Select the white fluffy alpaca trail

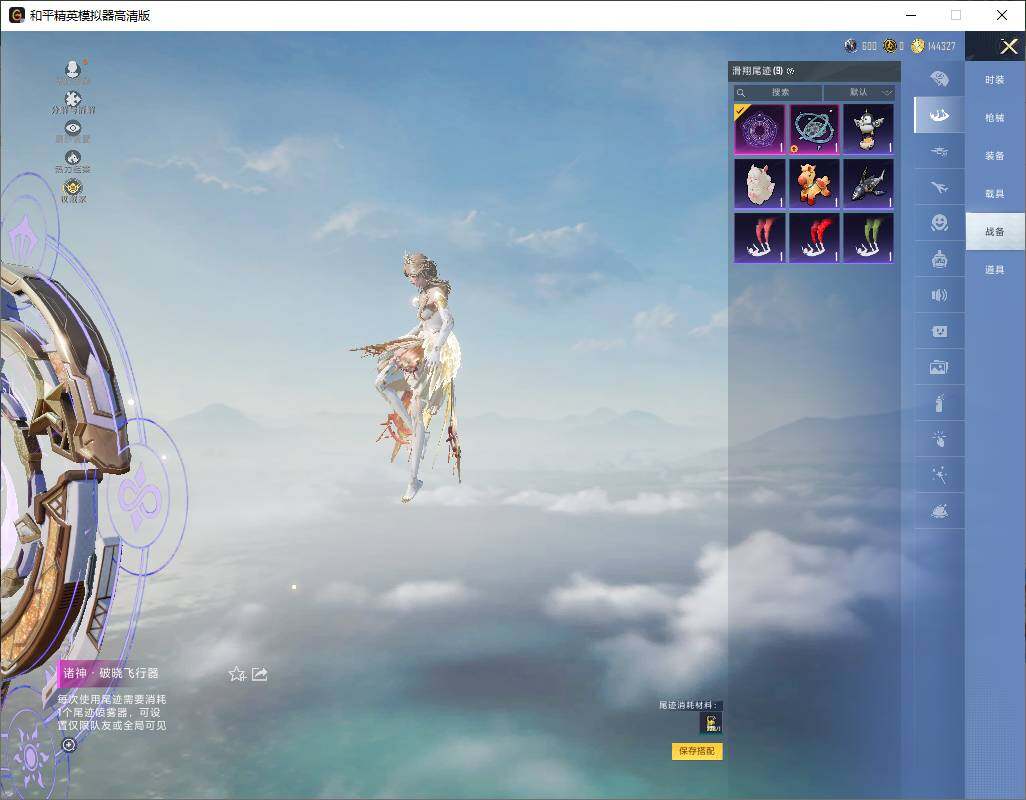[759, 184]
